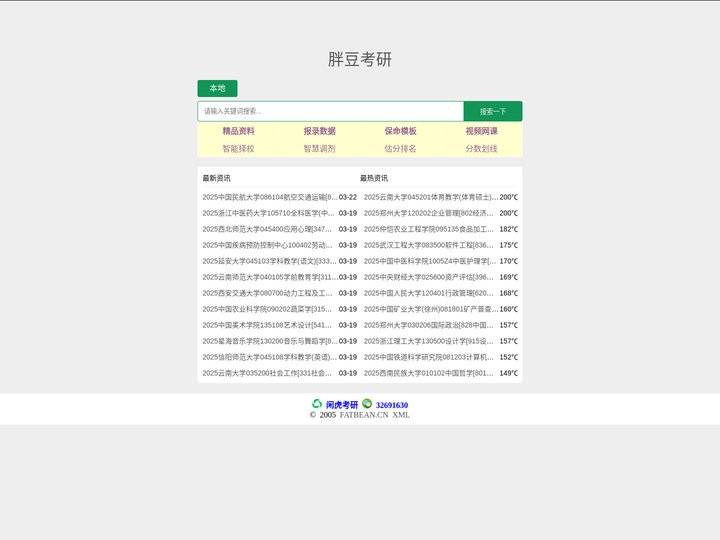The width and height of the screenshot is (720, 540).
Task: Open 2025西安交通大学080700动力工程 article
Action: click(267, 293)
